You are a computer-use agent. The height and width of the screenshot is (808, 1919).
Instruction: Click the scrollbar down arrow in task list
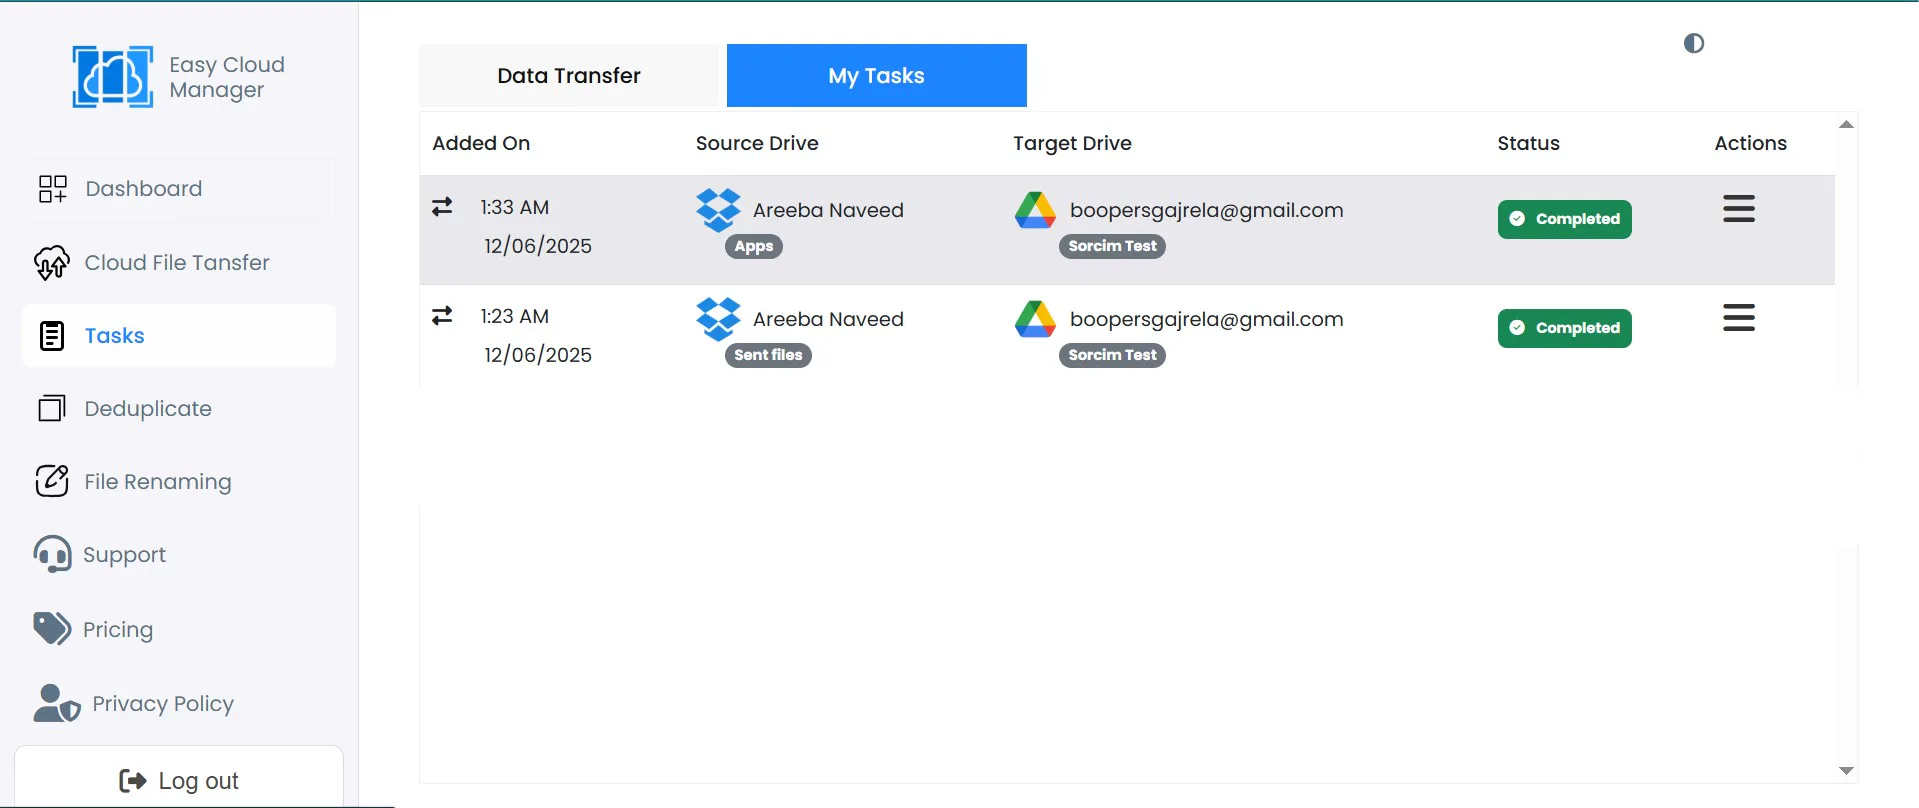(x=1847, y=771)
